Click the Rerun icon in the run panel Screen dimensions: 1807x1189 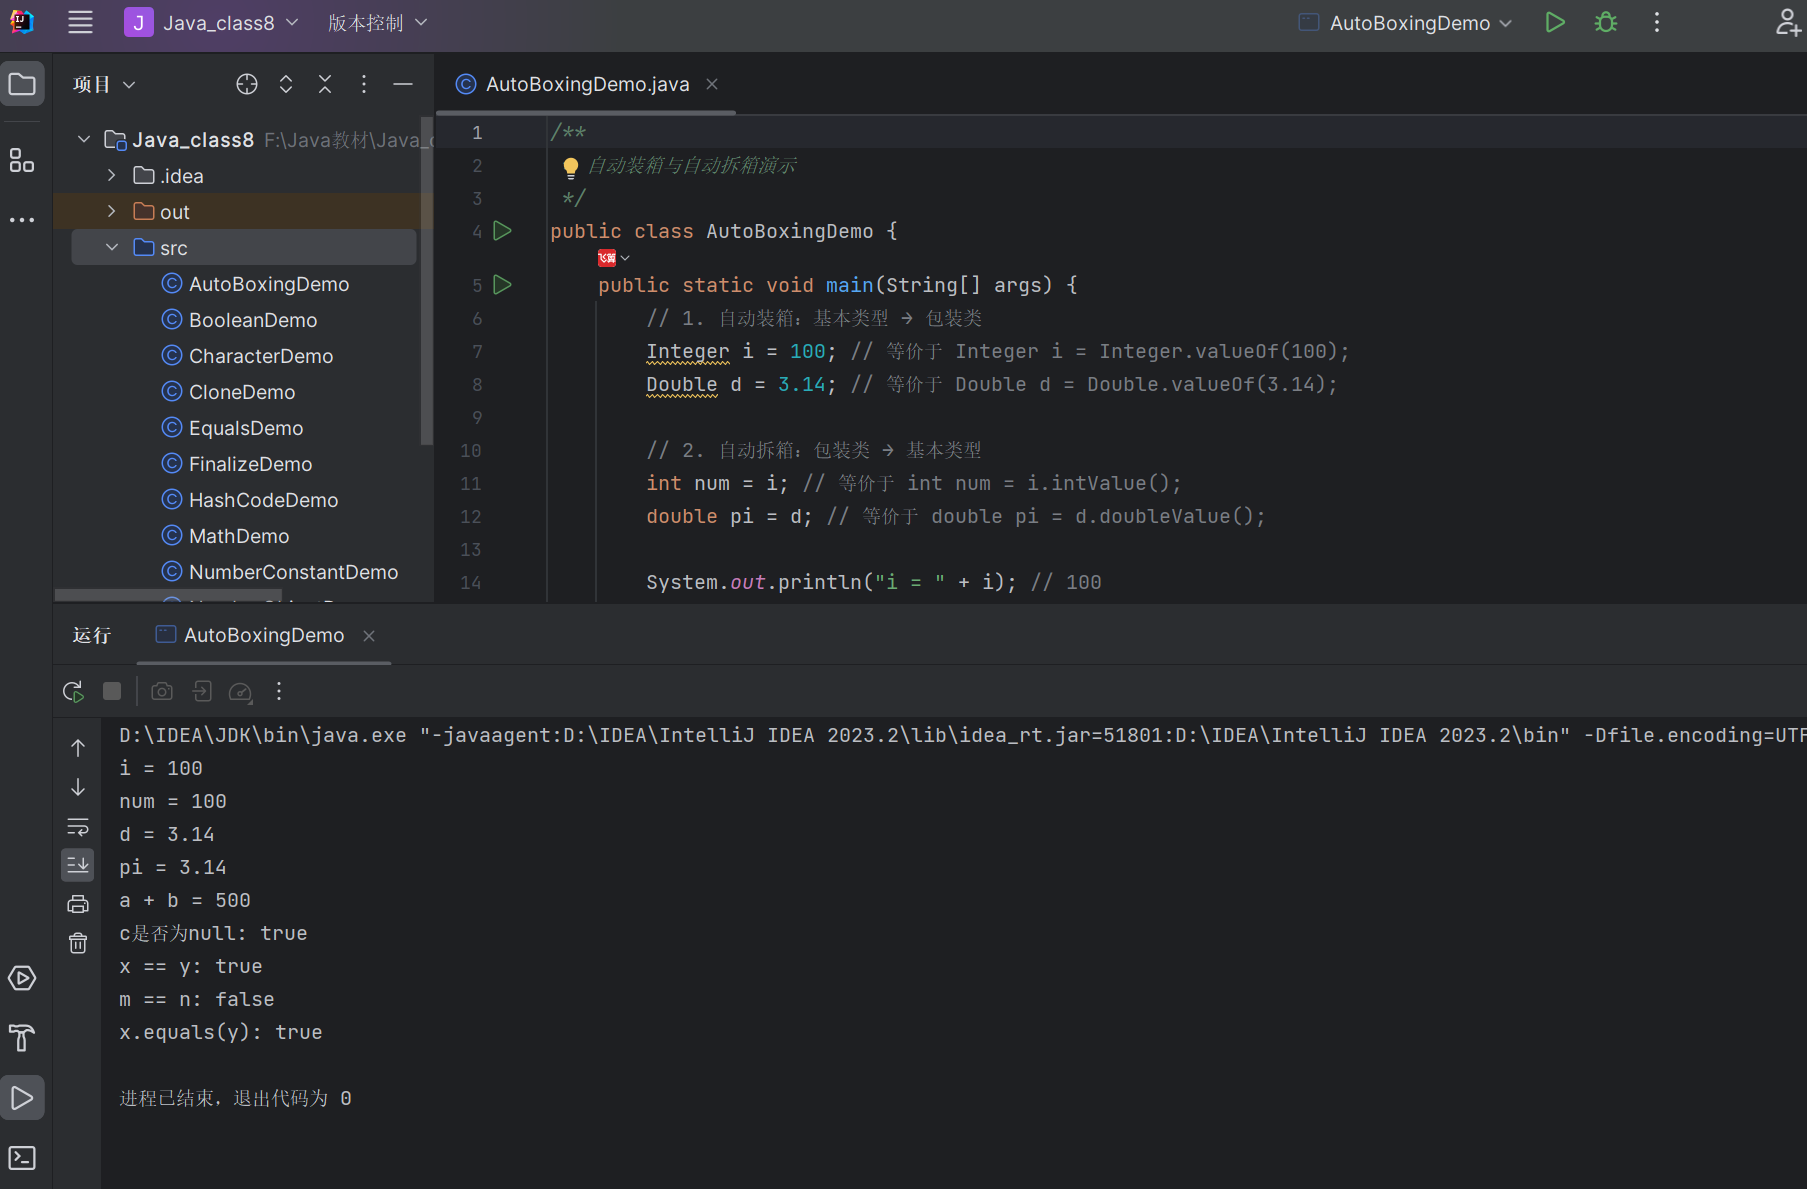click(x=73, y=691)
